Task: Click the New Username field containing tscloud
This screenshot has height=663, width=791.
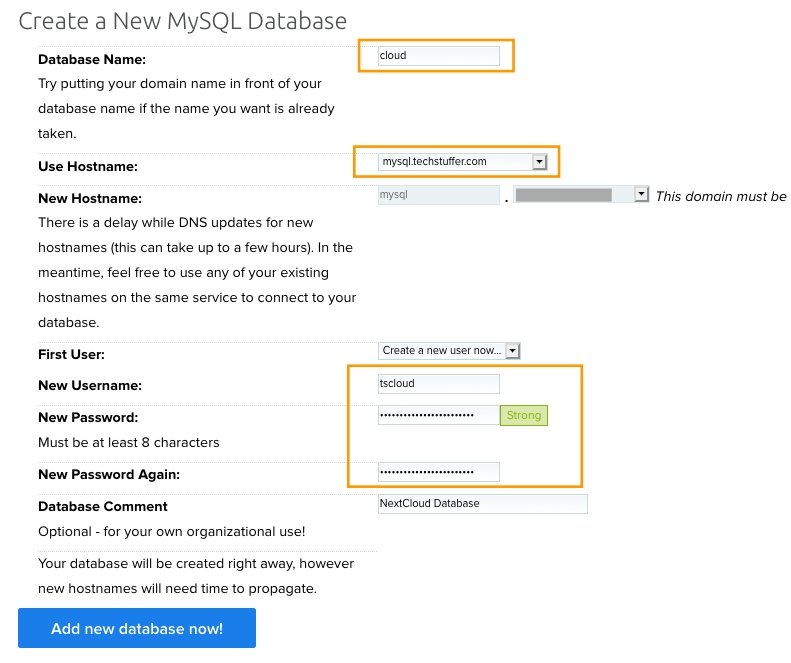Action: (438, 383)
